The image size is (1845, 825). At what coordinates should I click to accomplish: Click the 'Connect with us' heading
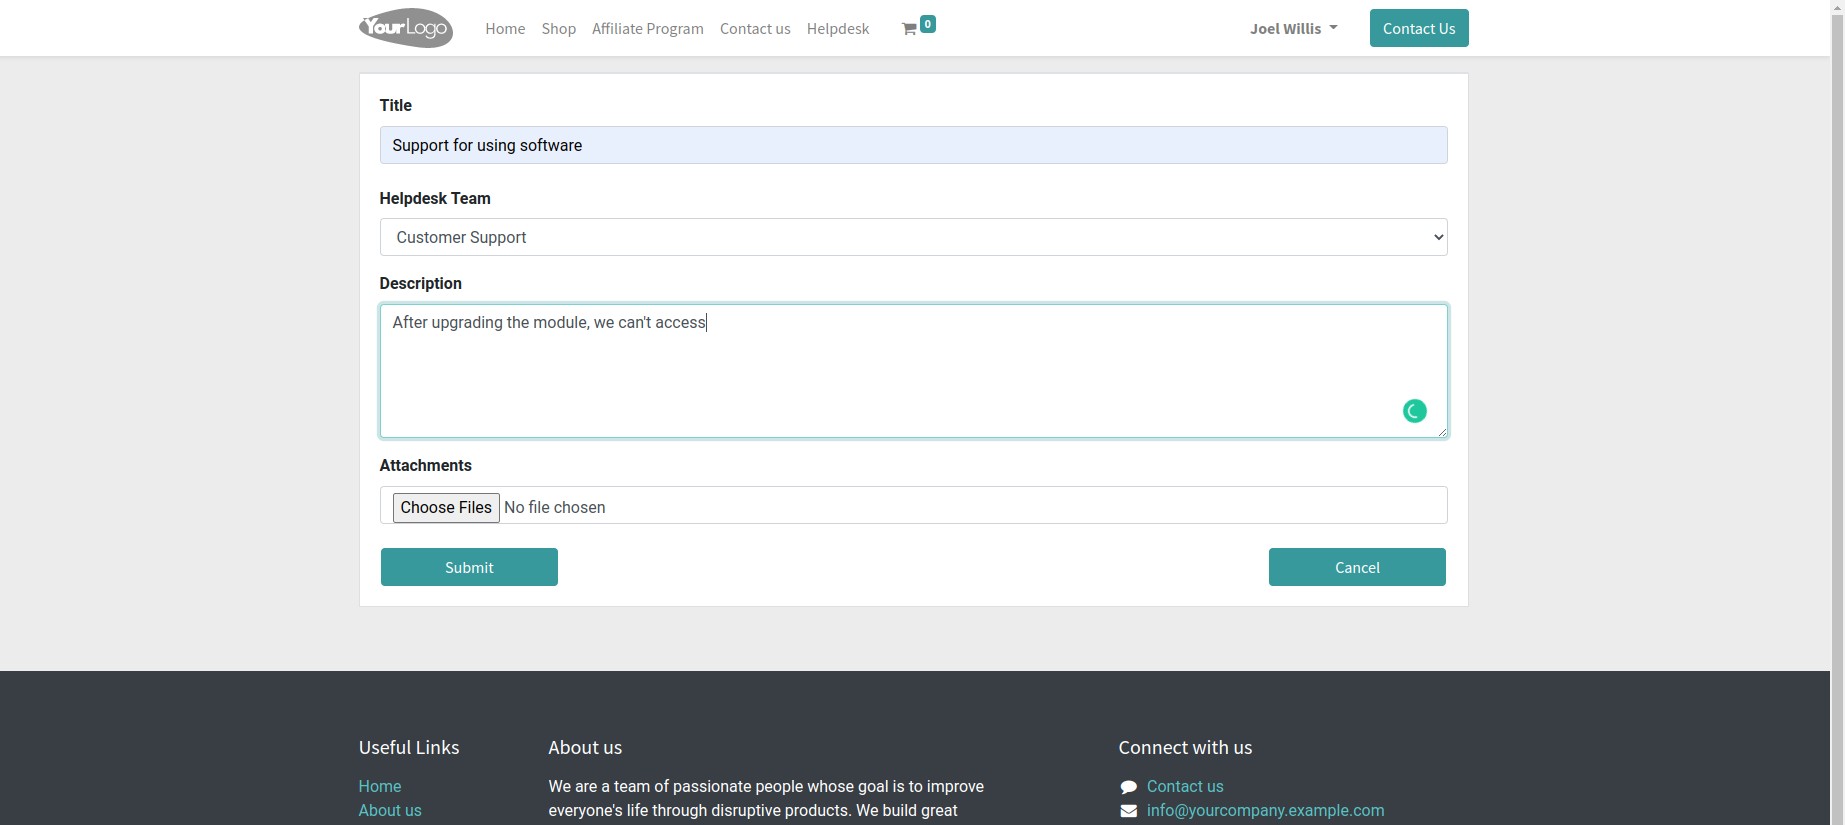click(1185, 747)
